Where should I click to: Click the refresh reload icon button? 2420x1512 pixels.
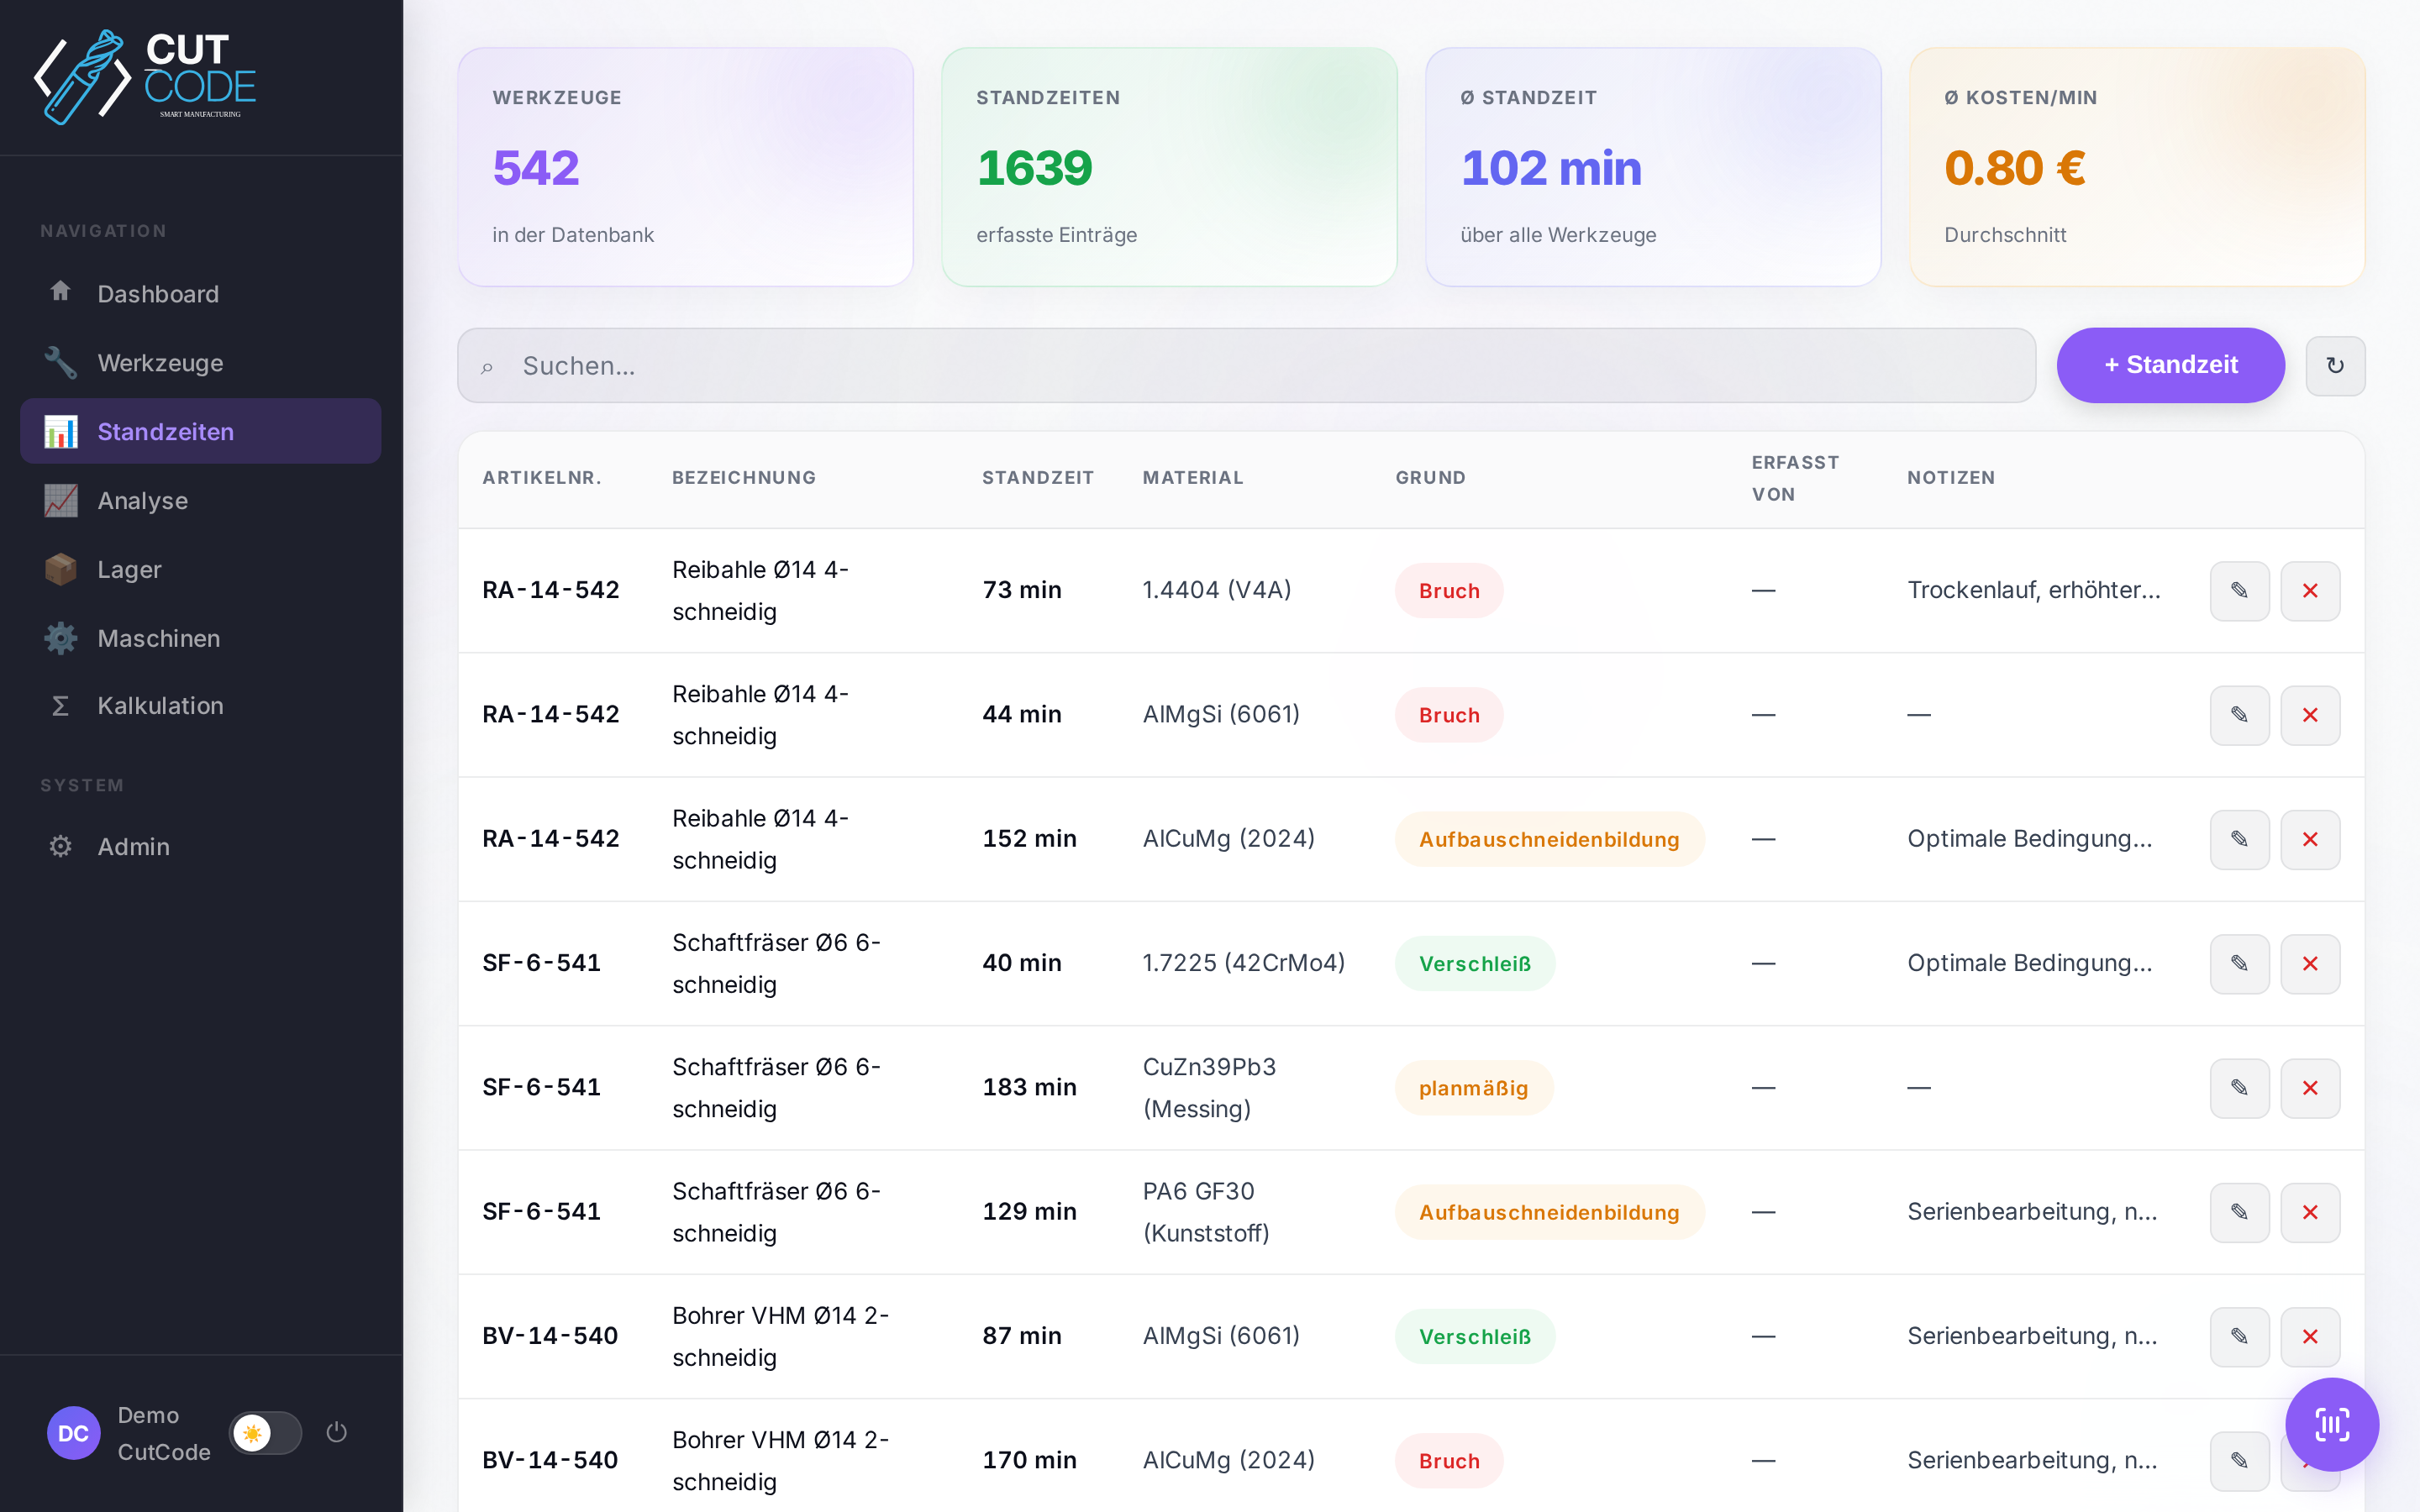point(2335,365)
